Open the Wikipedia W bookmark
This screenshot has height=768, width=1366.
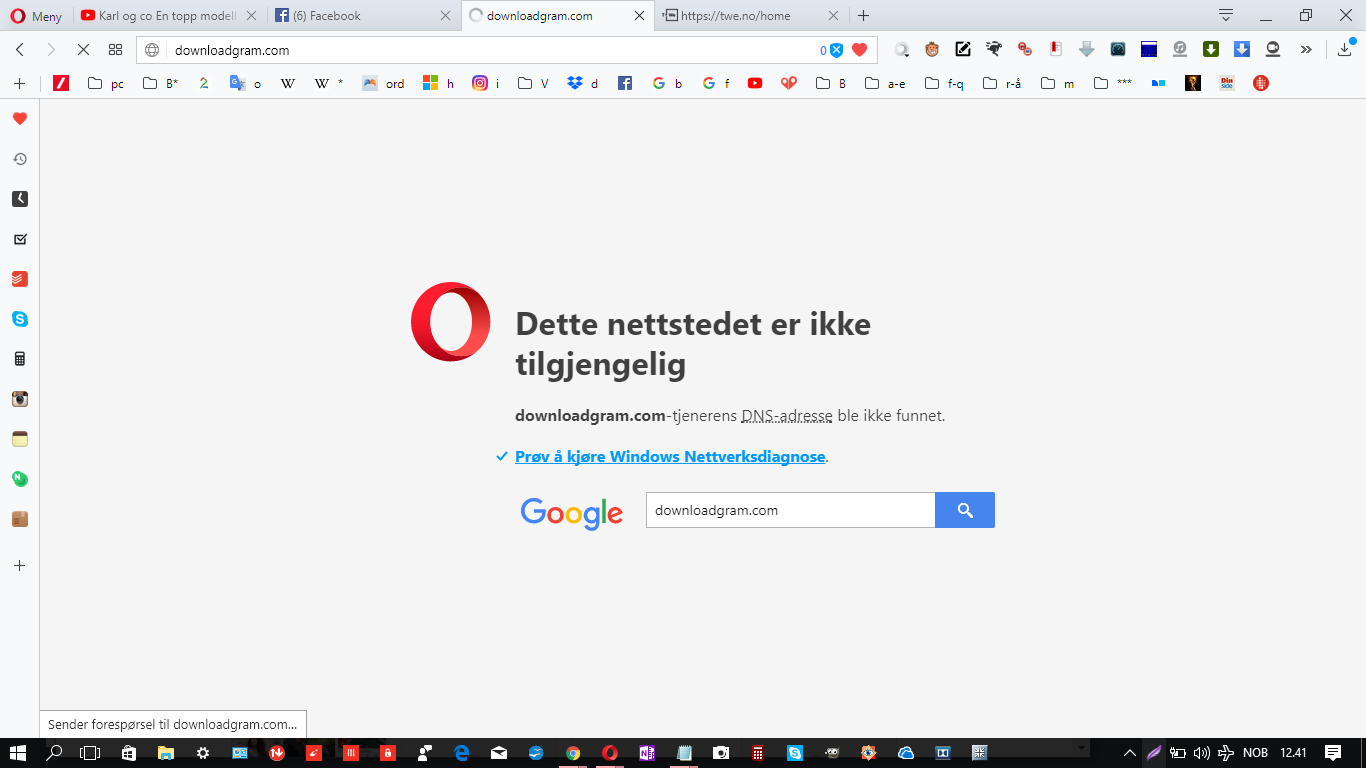(288, 84)
